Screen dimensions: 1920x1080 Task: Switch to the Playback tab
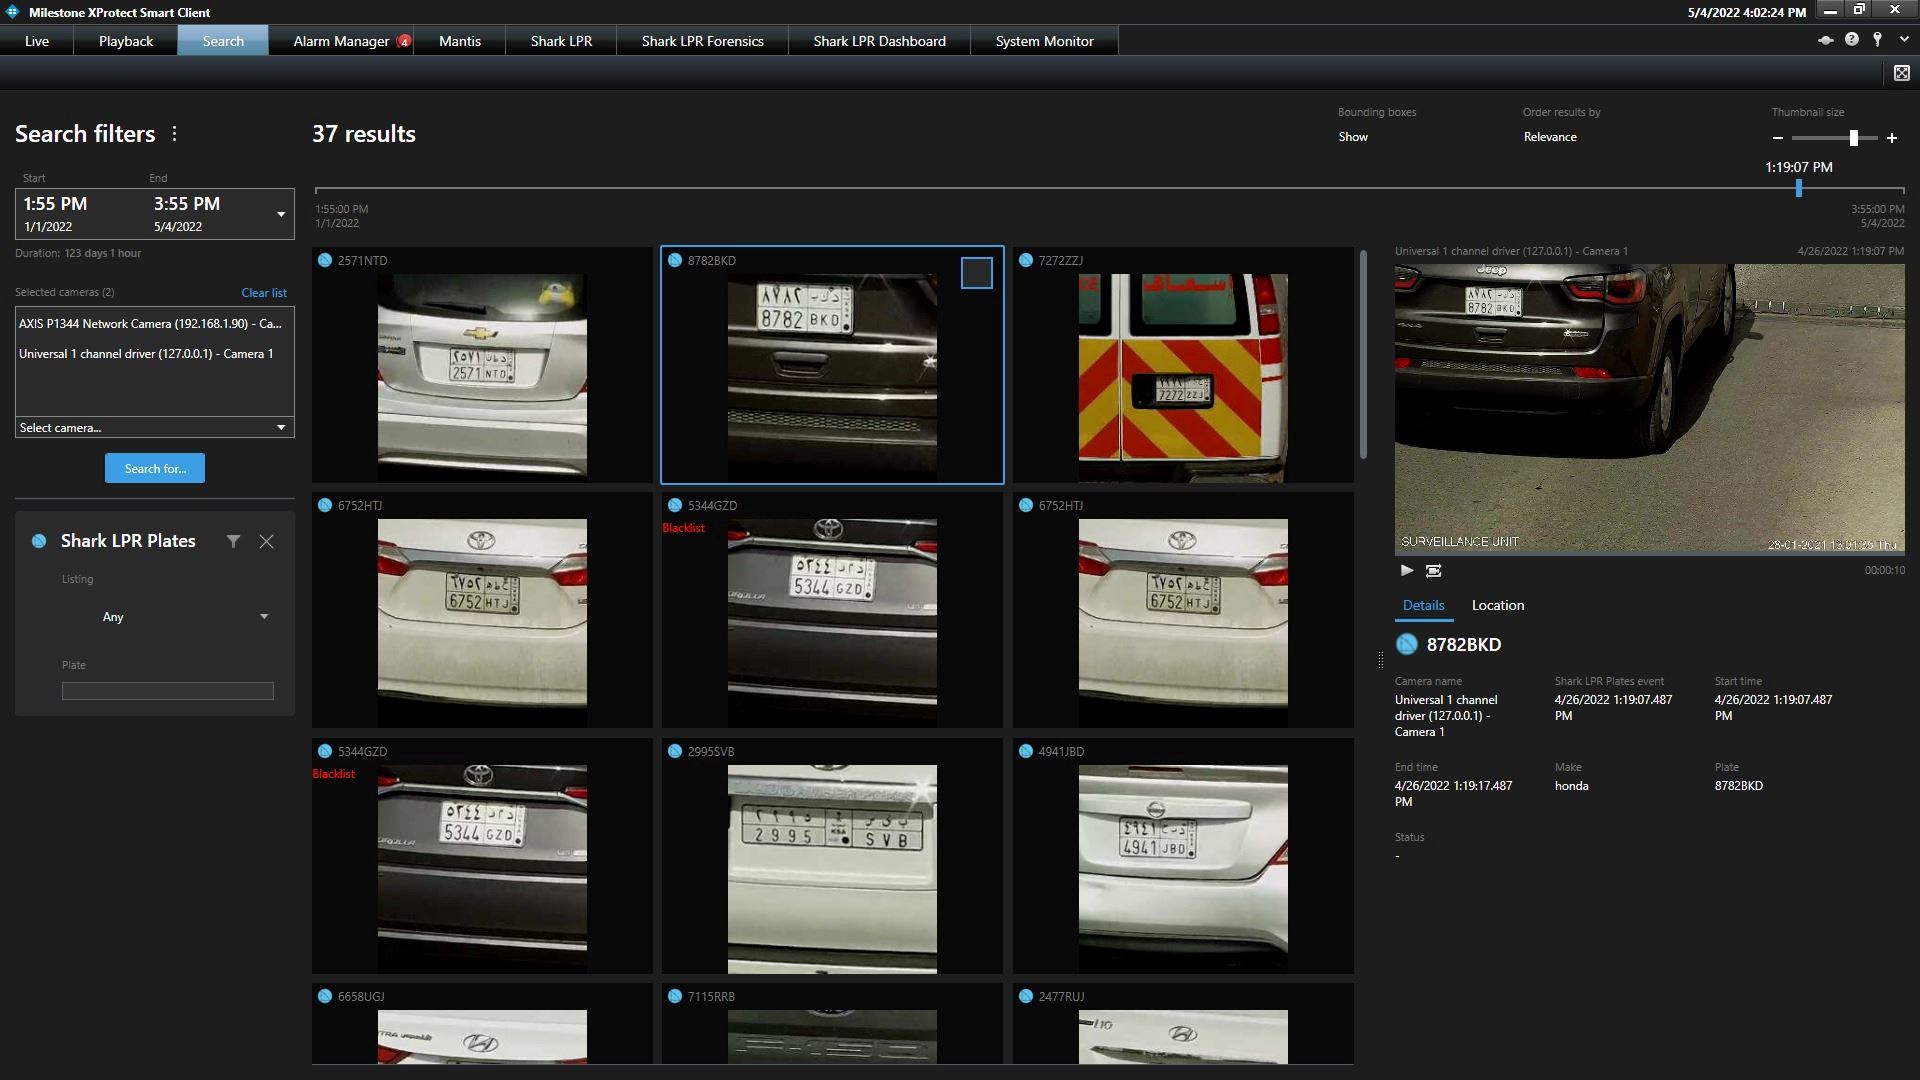126,41
